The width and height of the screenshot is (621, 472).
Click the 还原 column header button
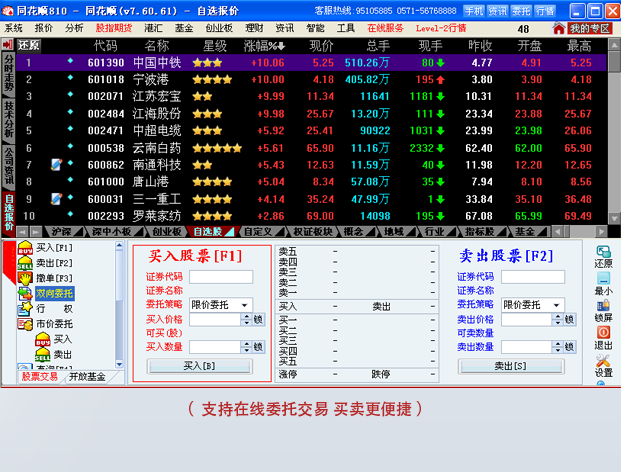point(29,45)
